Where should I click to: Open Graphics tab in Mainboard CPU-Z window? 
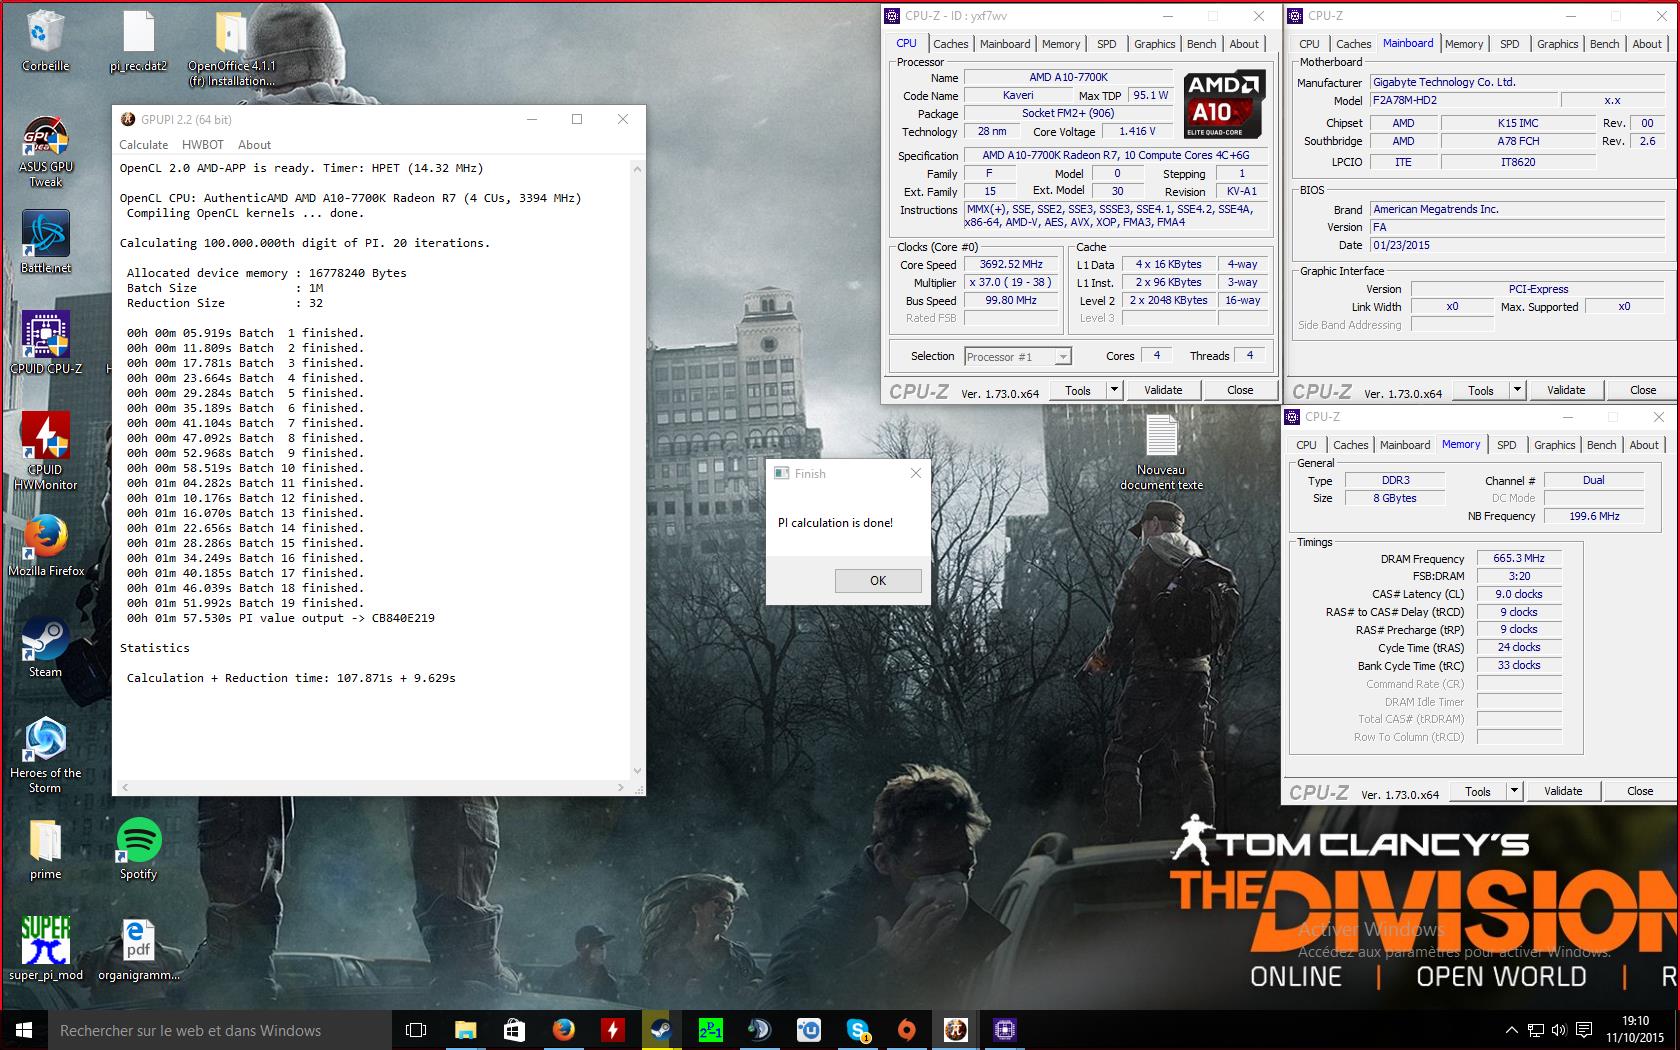coord(1557,44)
